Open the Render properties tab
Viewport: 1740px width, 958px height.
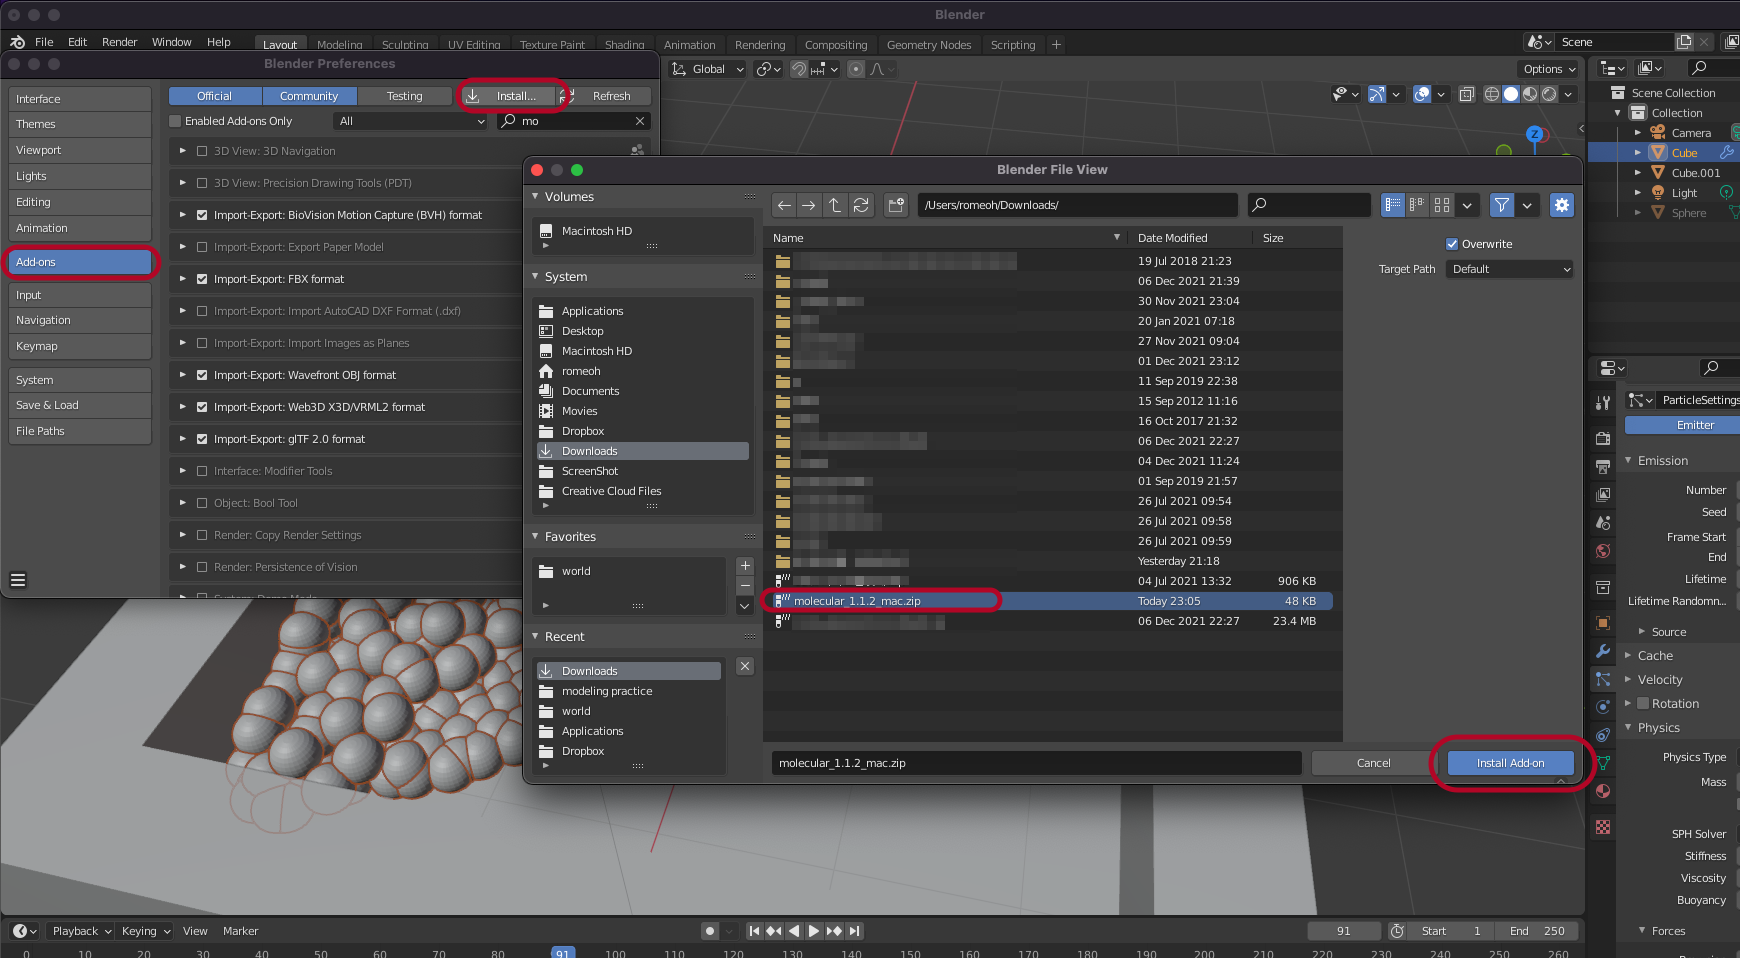pos(1603,439)
